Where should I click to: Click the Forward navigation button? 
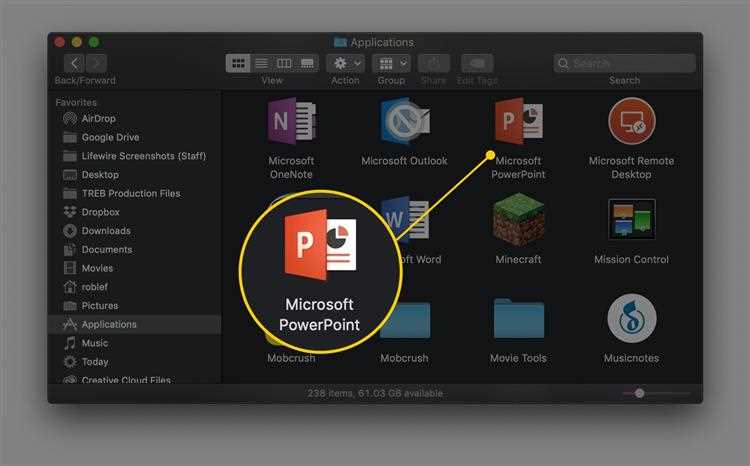(x=97, y=63)
